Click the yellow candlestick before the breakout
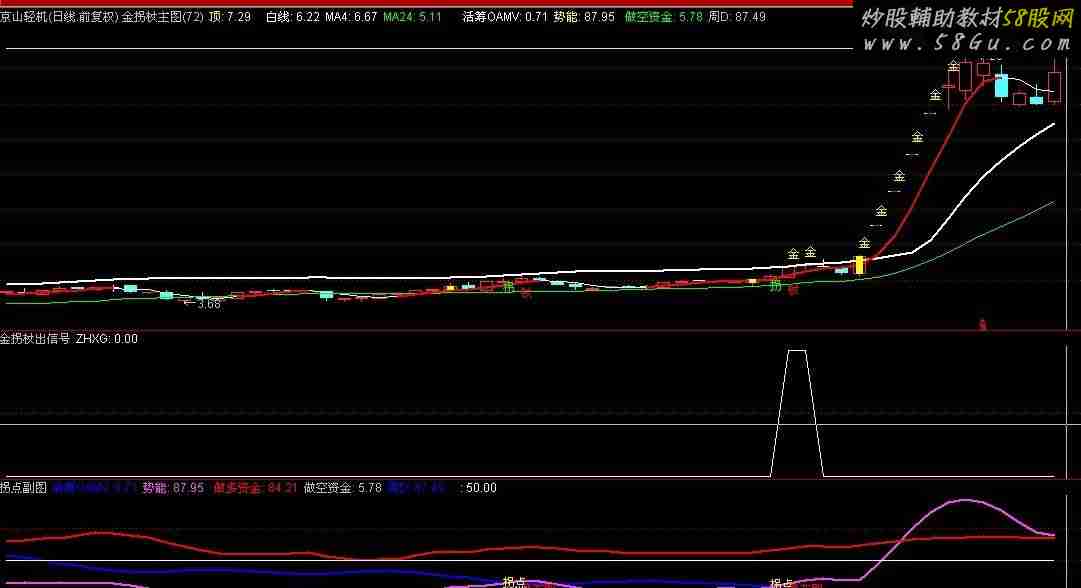The height and width of the screenshot is (588, 1081). click(x=858, y=265)
